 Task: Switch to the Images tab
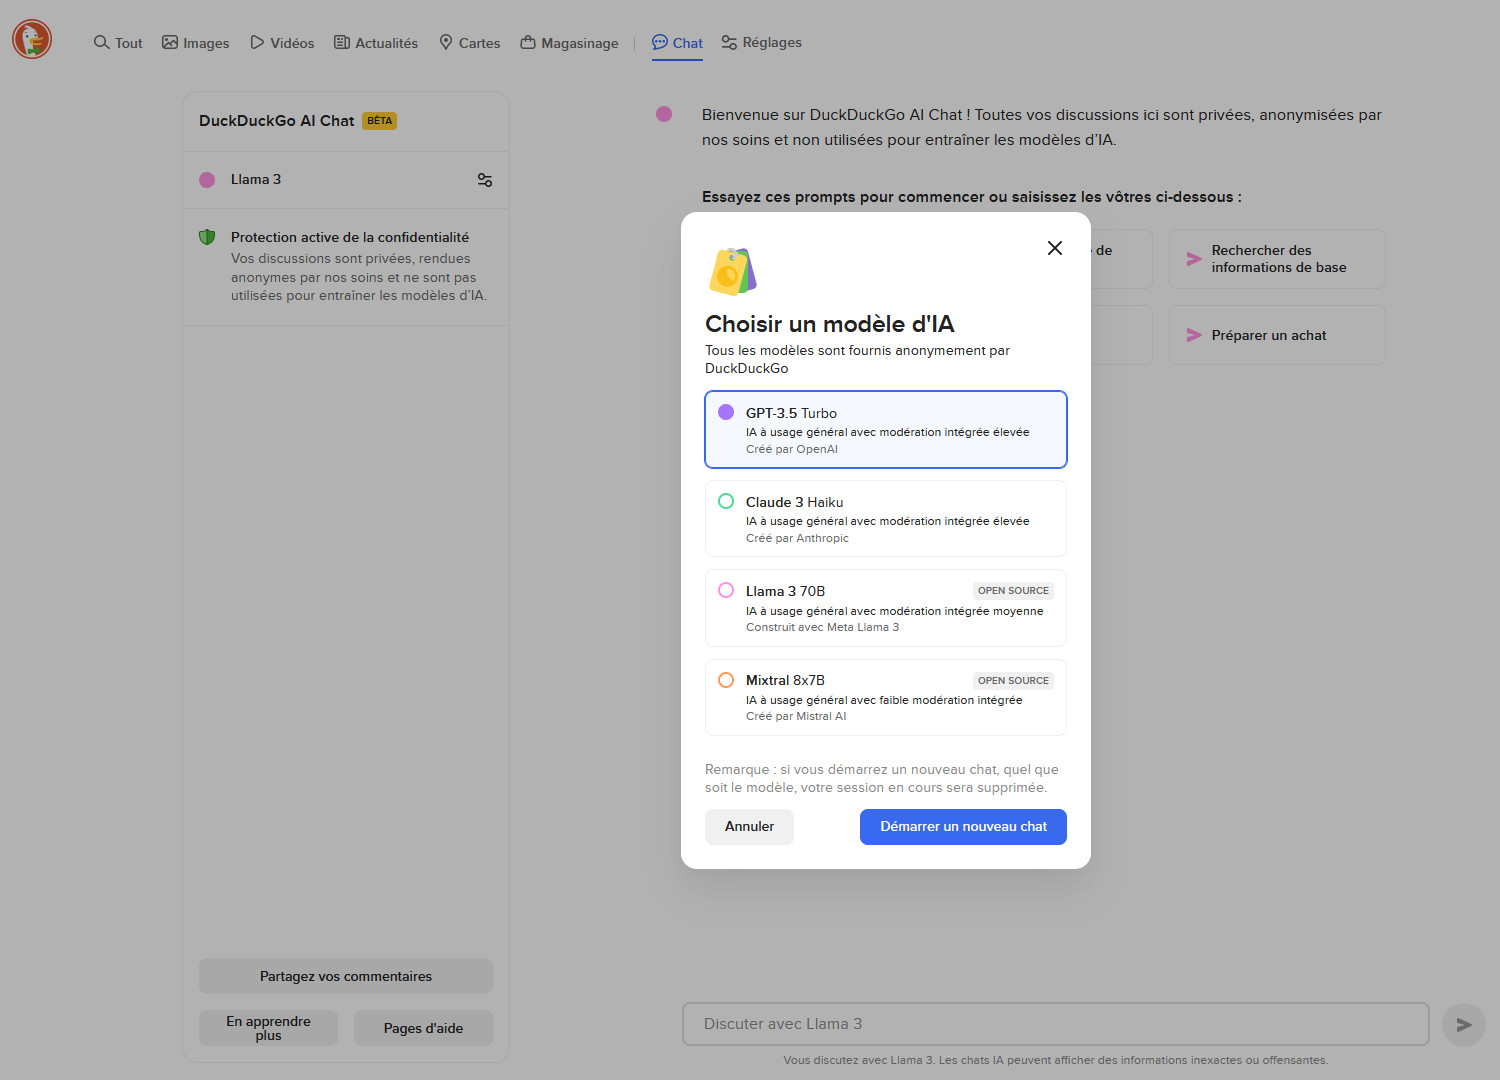pos(196,43)
